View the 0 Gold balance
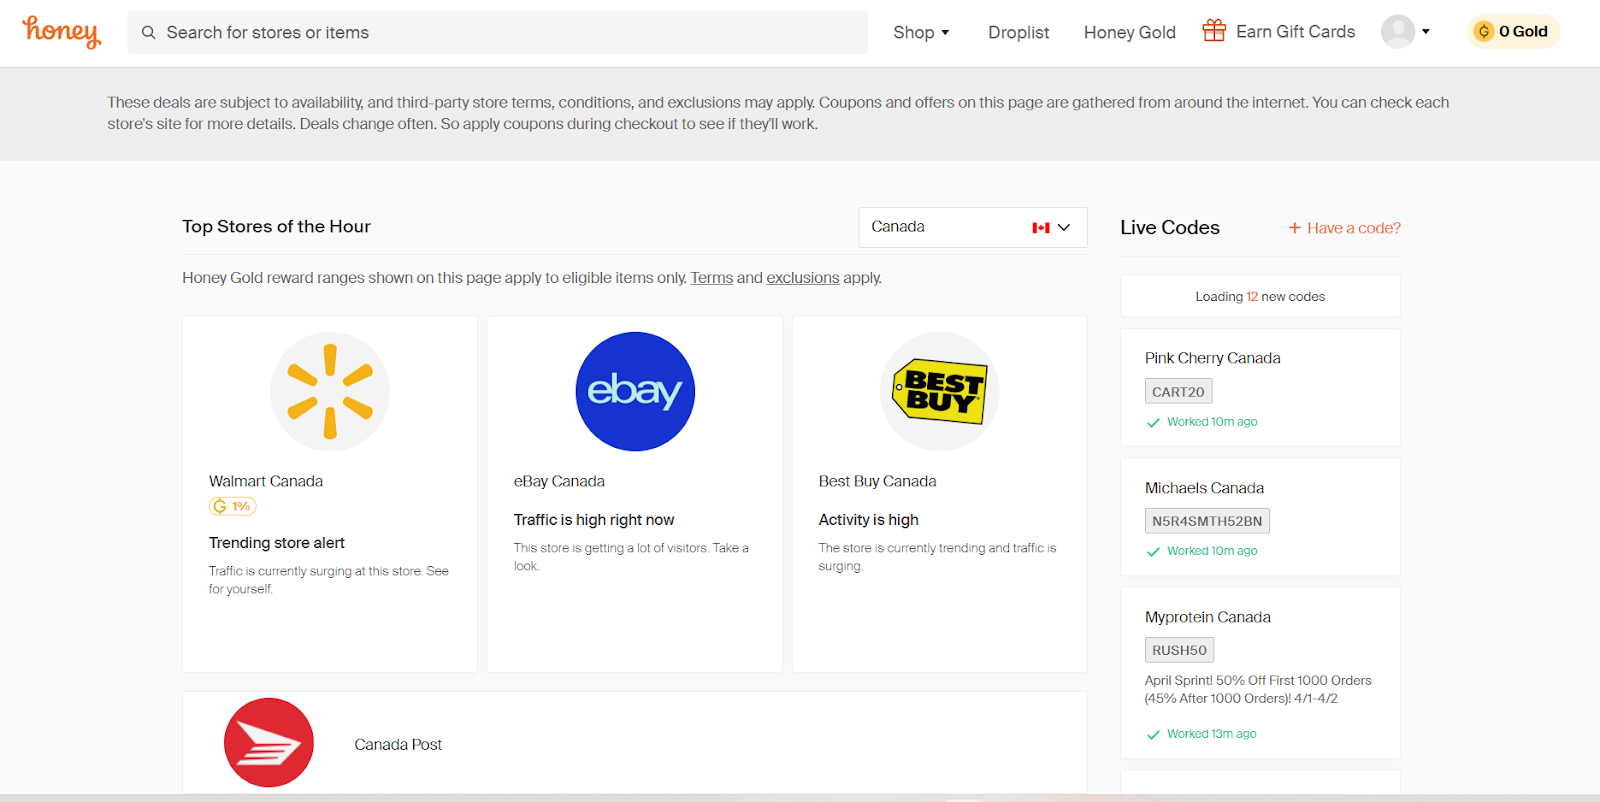Image resolution: width=1600 pixels, height=802 pixels. (1513, 32)
